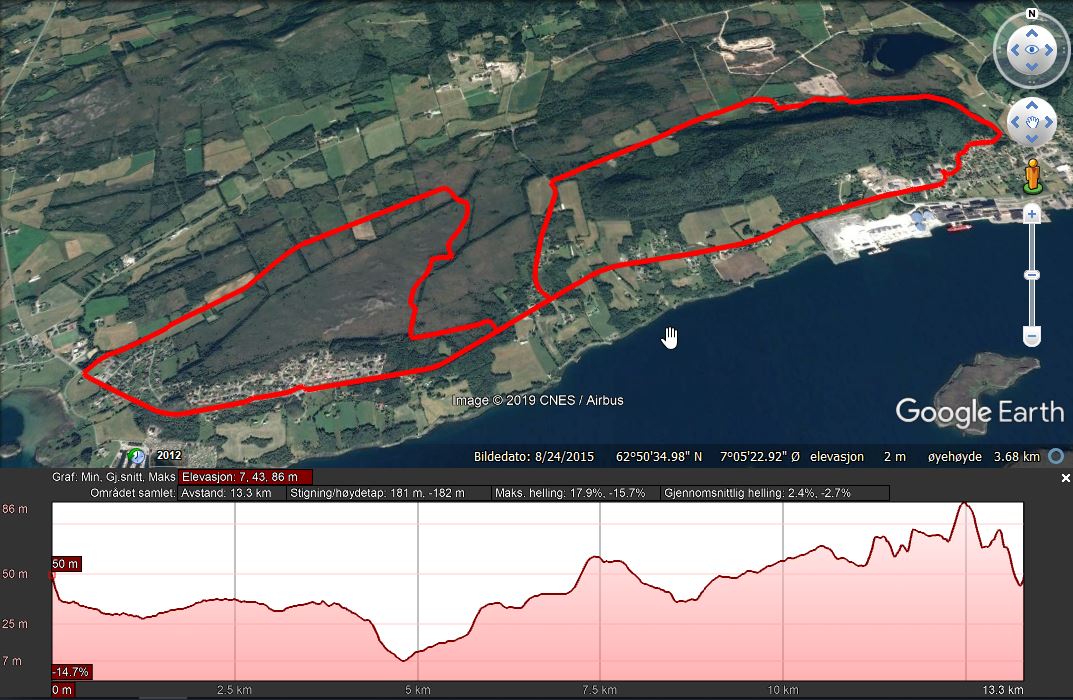Click the 'Gjennomsnittlig helling: 2.4%, -2.7%' value

[775, 493]
